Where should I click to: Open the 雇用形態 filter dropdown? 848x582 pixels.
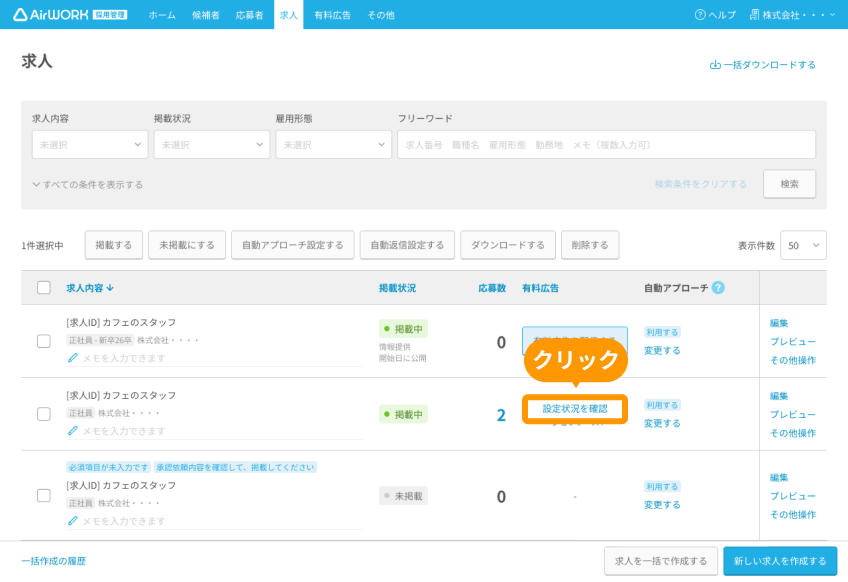(333, 144)
